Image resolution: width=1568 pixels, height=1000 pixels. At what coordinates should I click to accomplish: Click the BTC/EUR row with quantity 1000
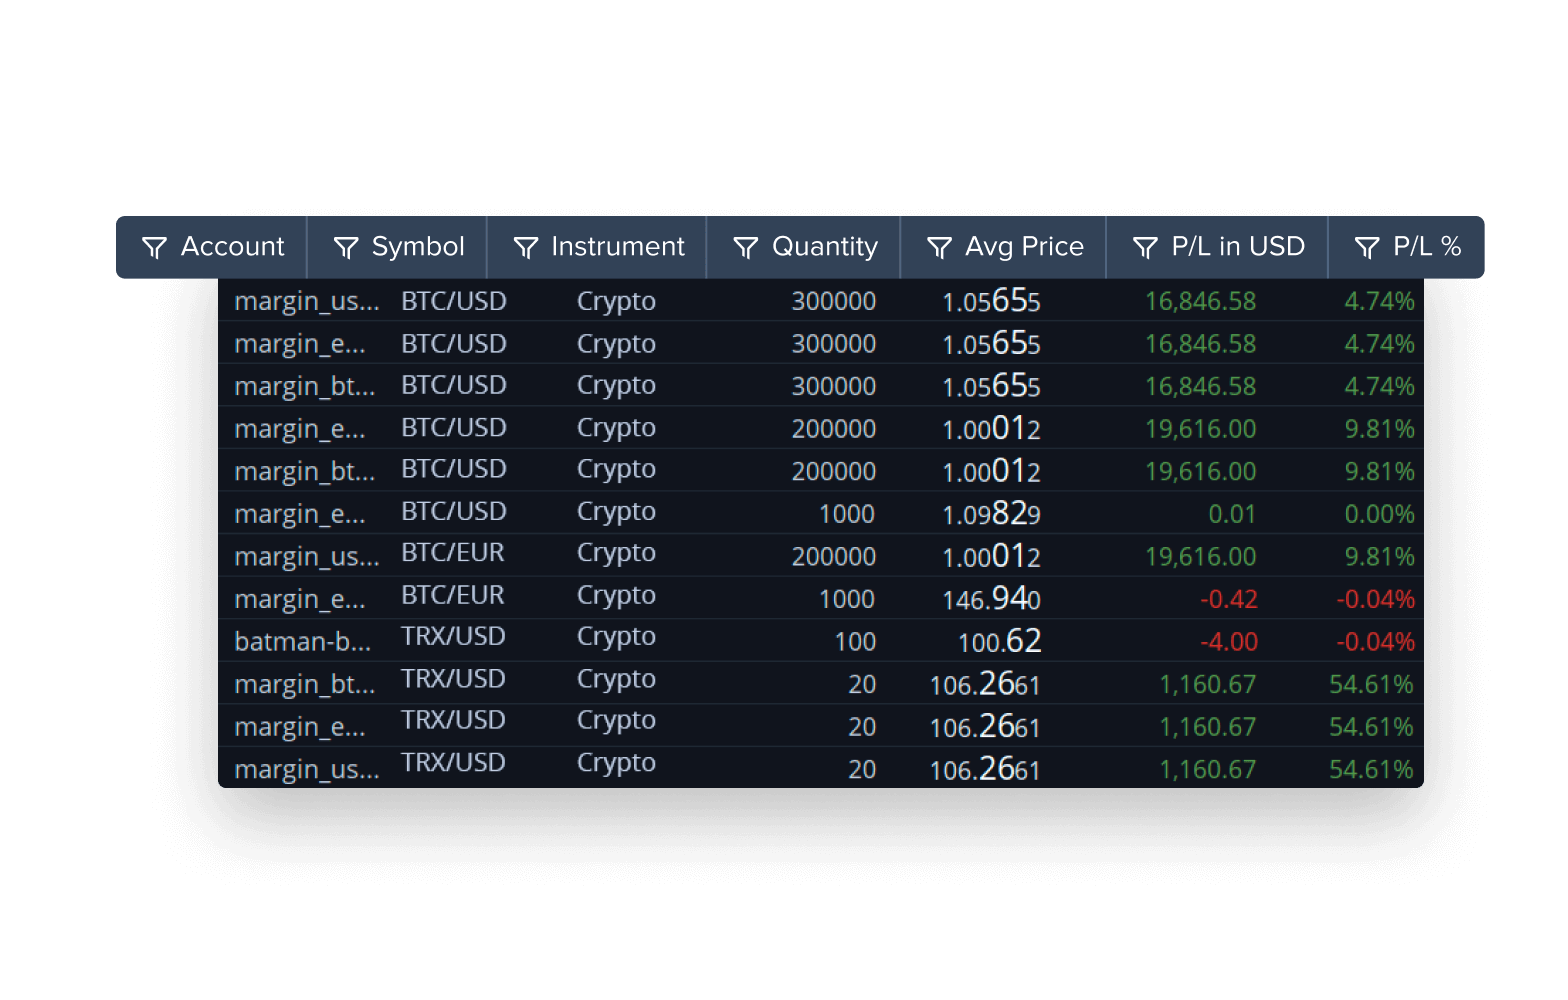click(x=821, y=598)
